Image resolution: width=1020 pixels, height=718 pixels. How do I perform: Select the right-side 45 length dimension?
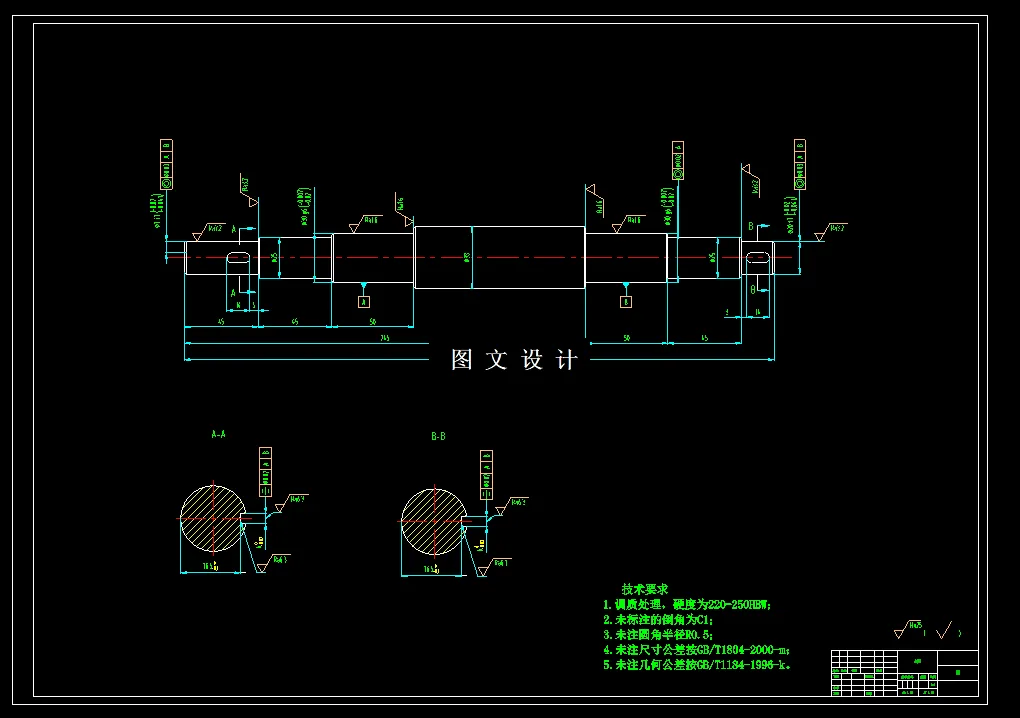click(x=705, y=338)
